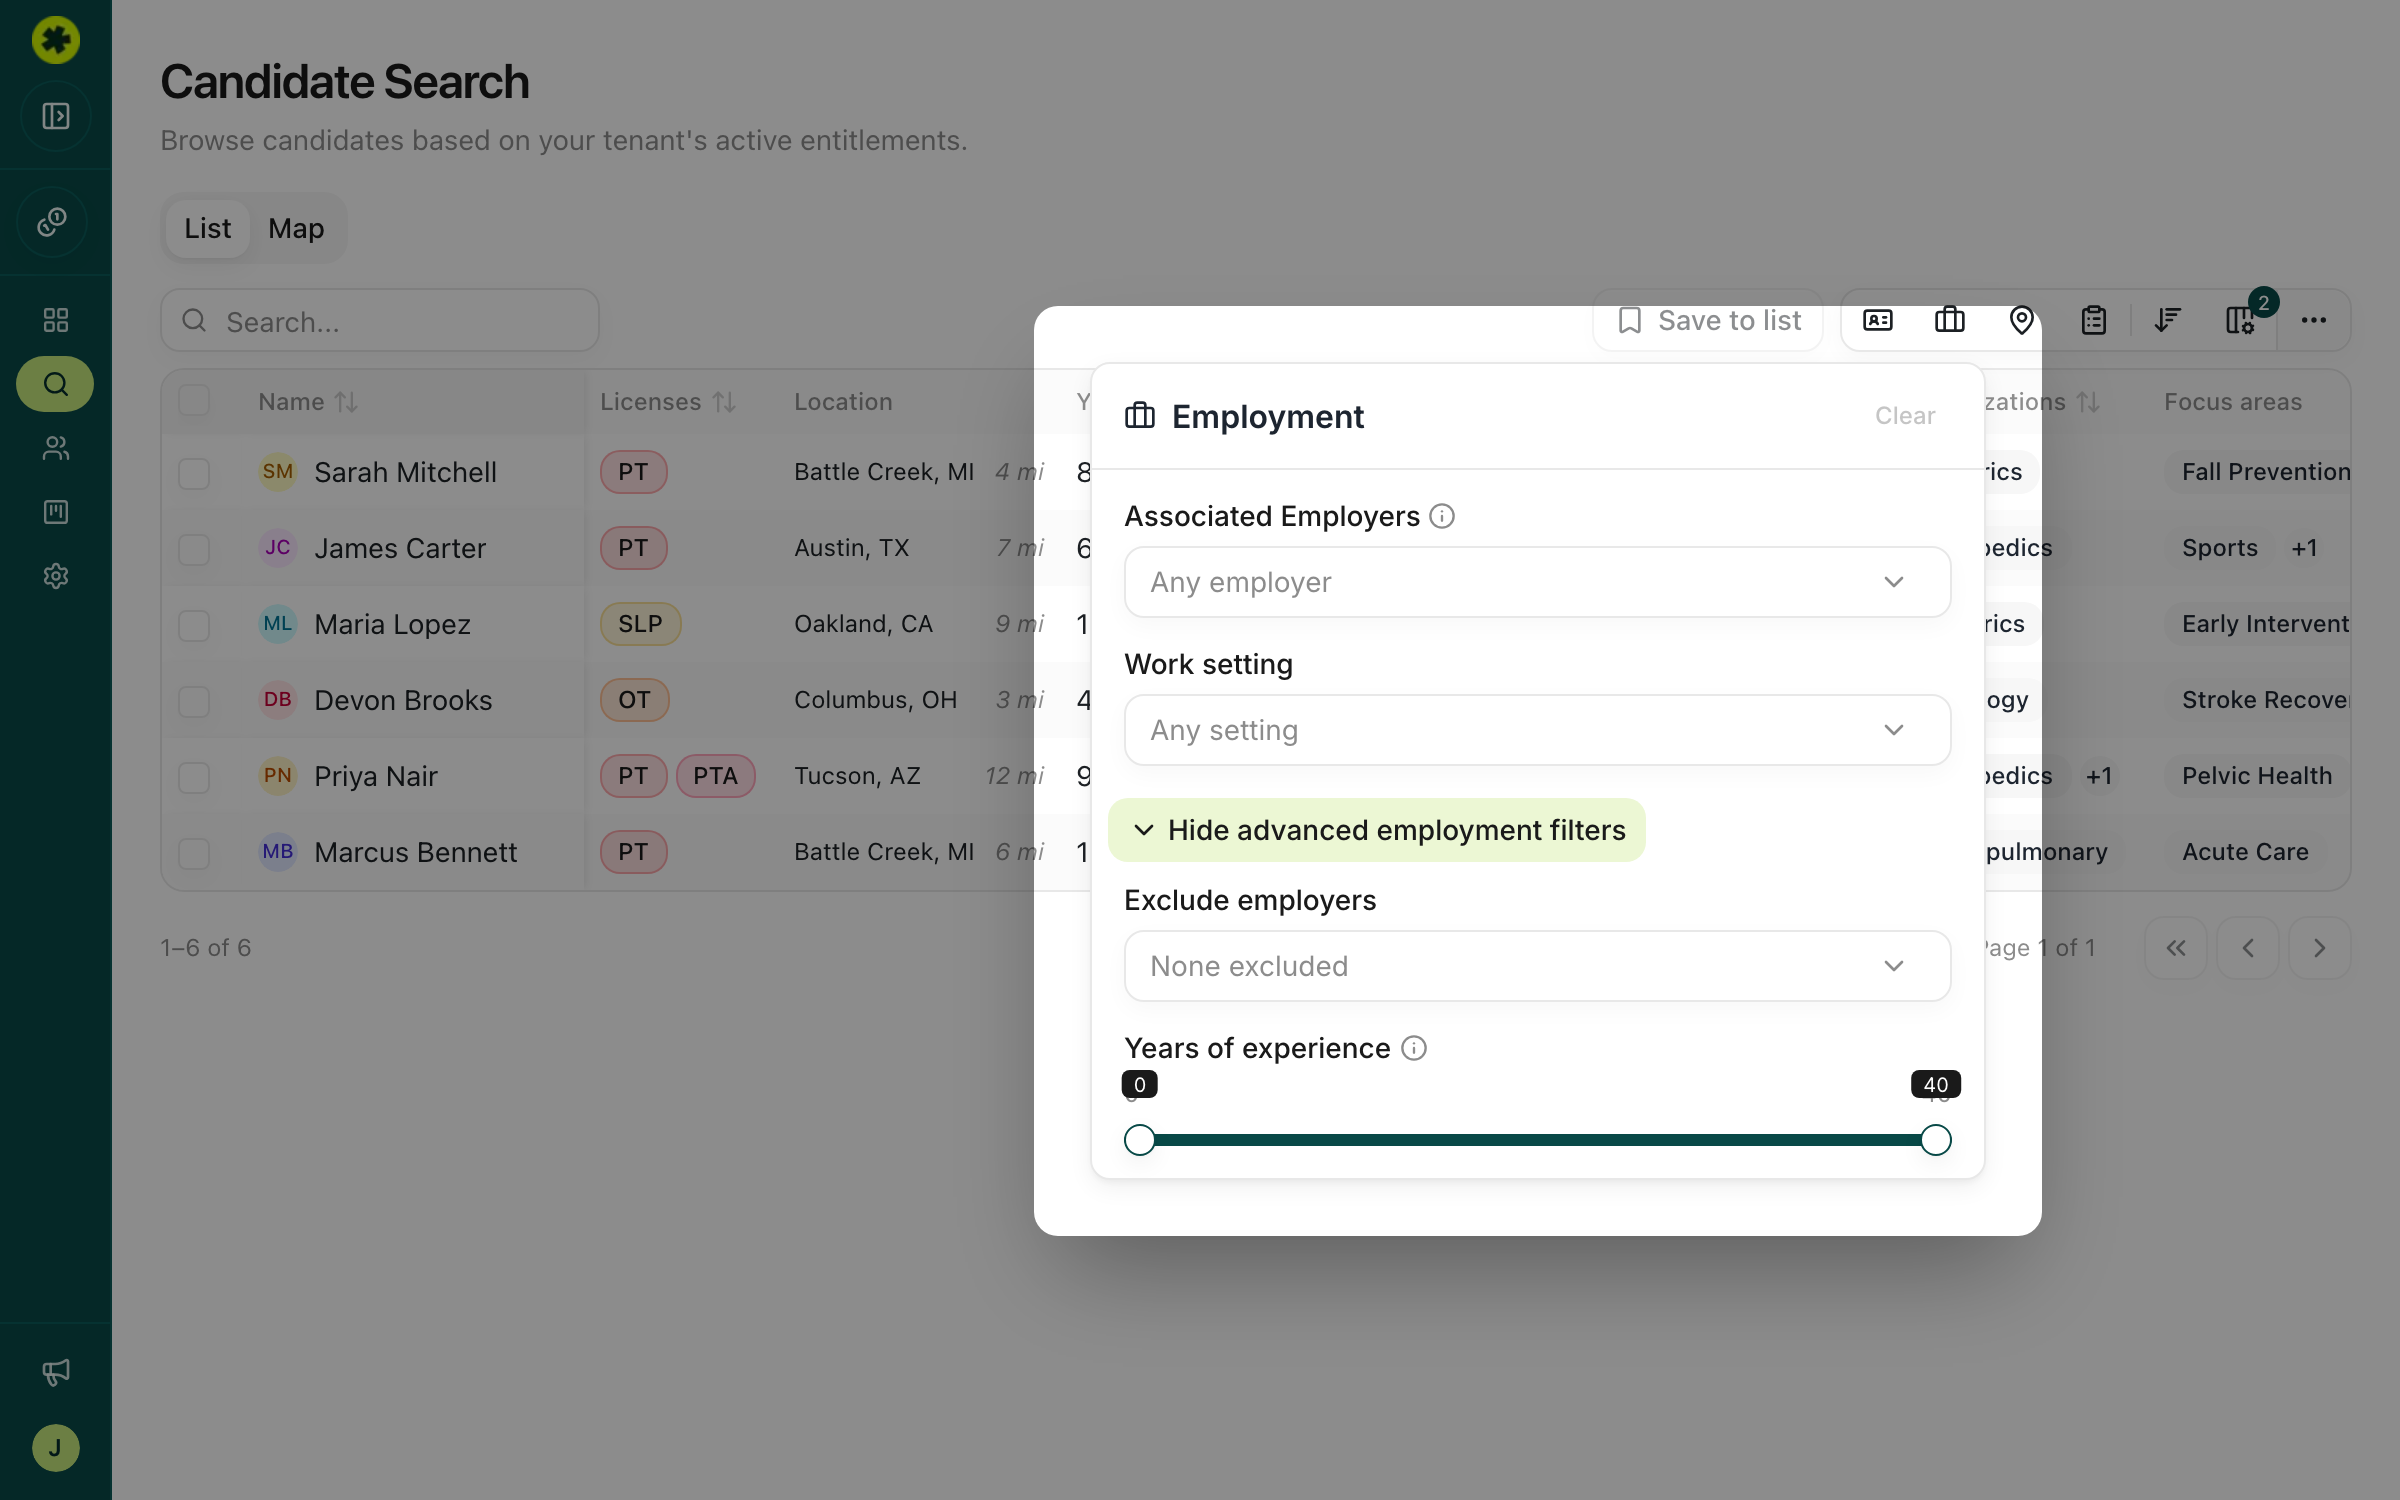Switch to the Map view tab
The width and height of the screenshot is (2400, 1500).
pyautogui.click(x=296, y=229)
